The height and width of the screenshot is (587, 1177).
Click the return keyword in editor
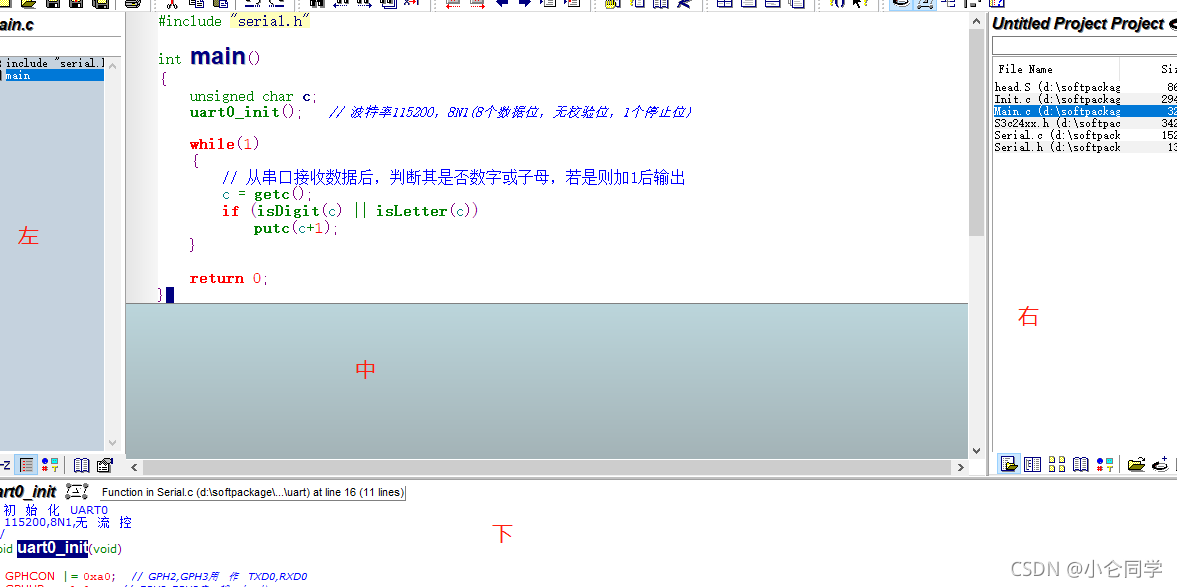pyautogui.click(x=216, y=278)
